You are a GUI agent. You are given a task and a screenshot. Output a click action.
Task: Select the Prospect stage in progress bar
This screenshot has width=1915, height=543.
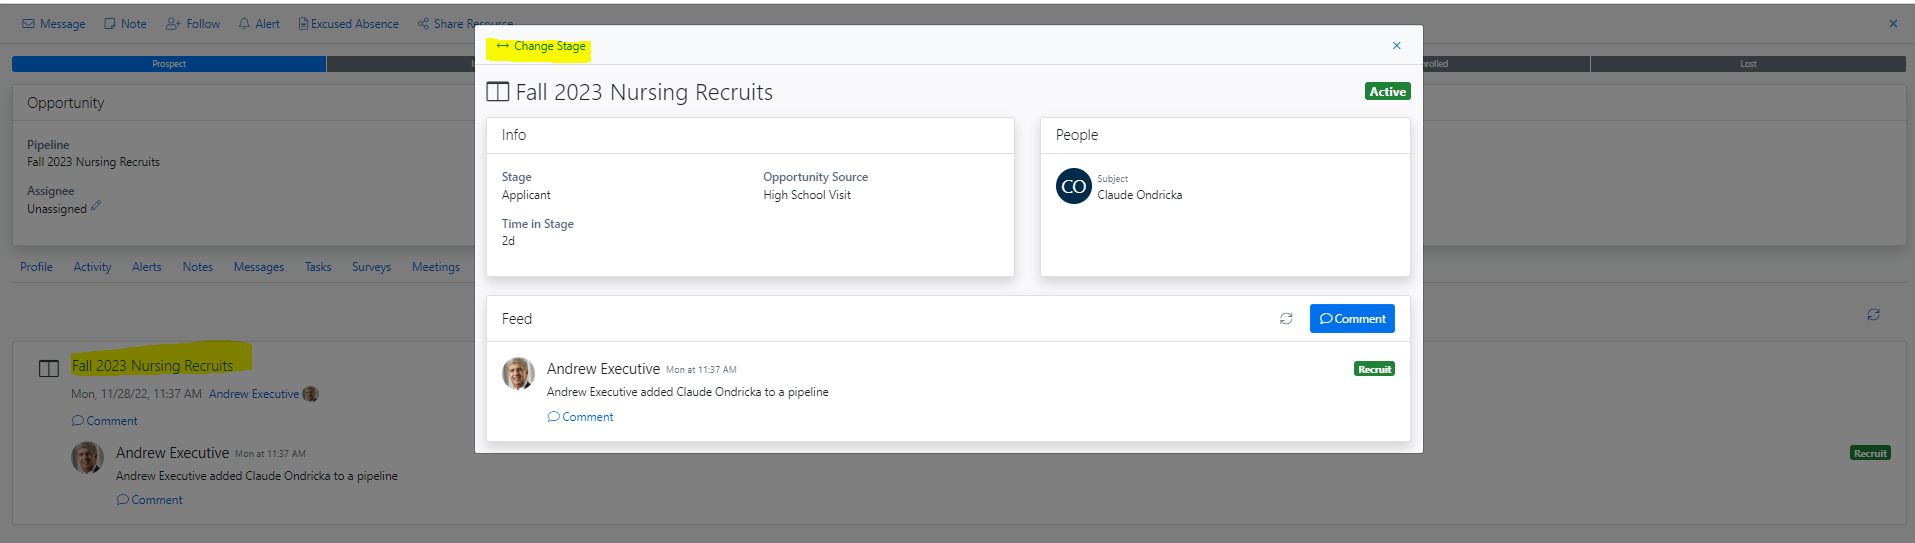[169, 64]
